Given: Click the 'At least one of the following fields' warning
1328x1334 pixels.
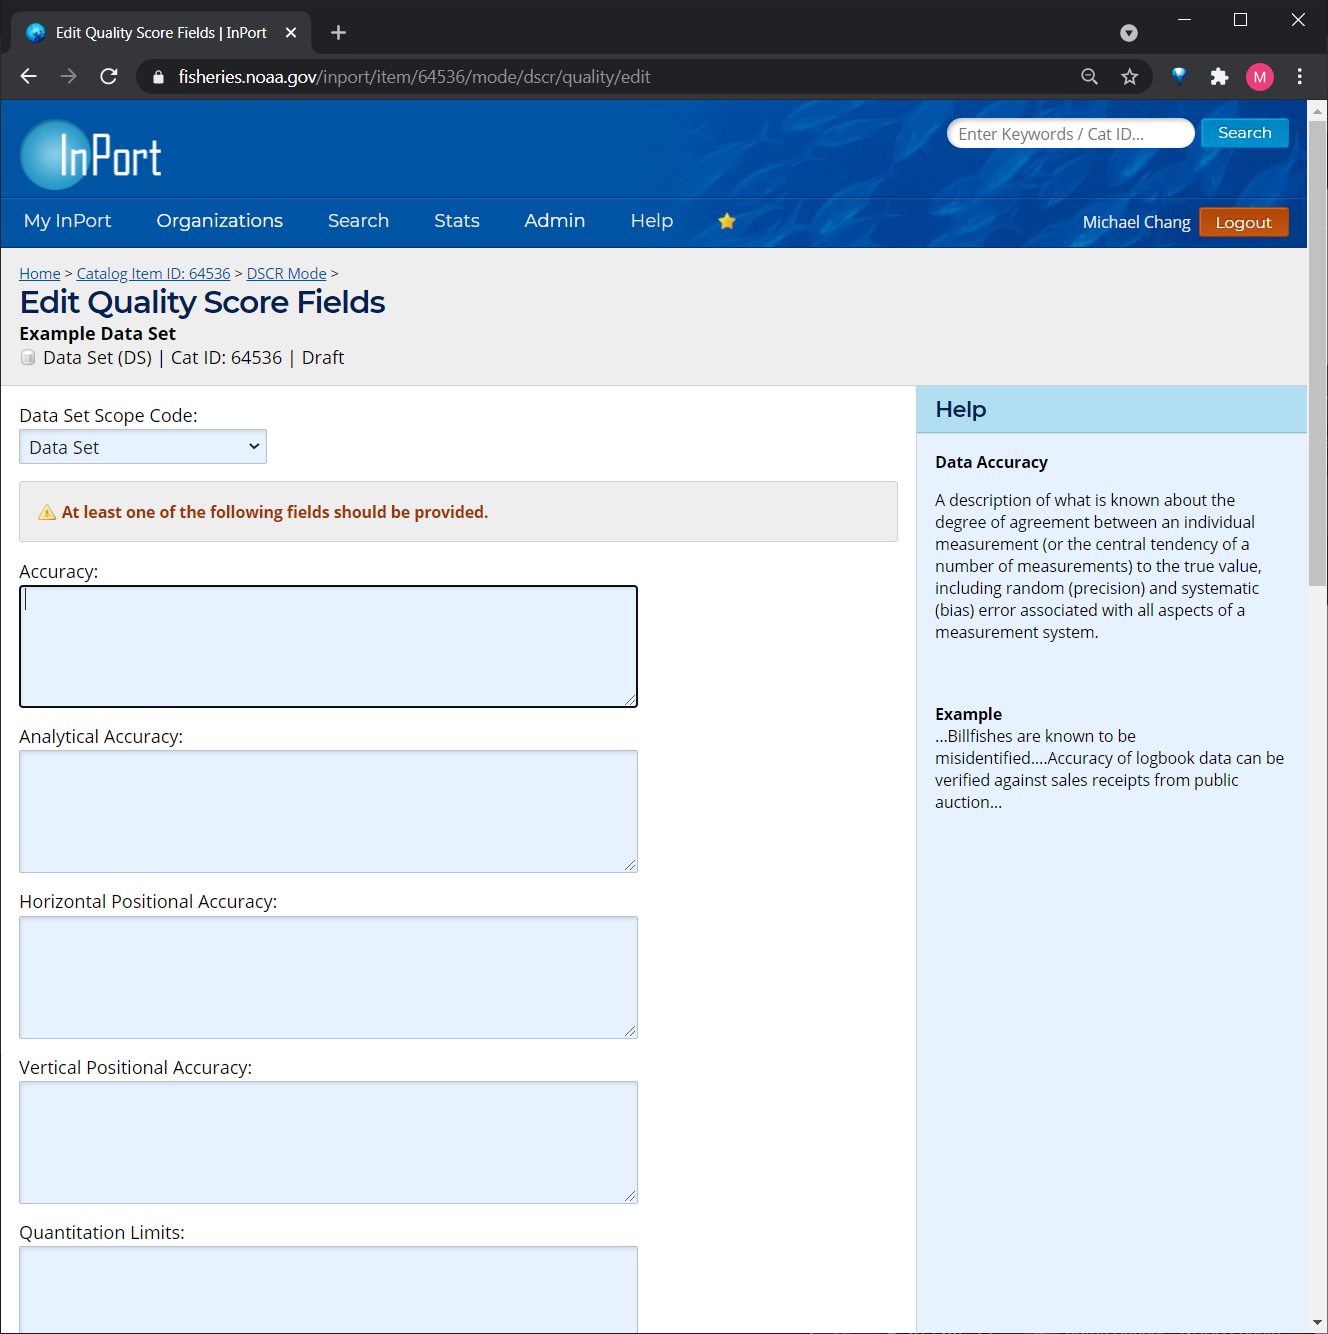Looking at the screenshot, I should click(x=275, y=512).
